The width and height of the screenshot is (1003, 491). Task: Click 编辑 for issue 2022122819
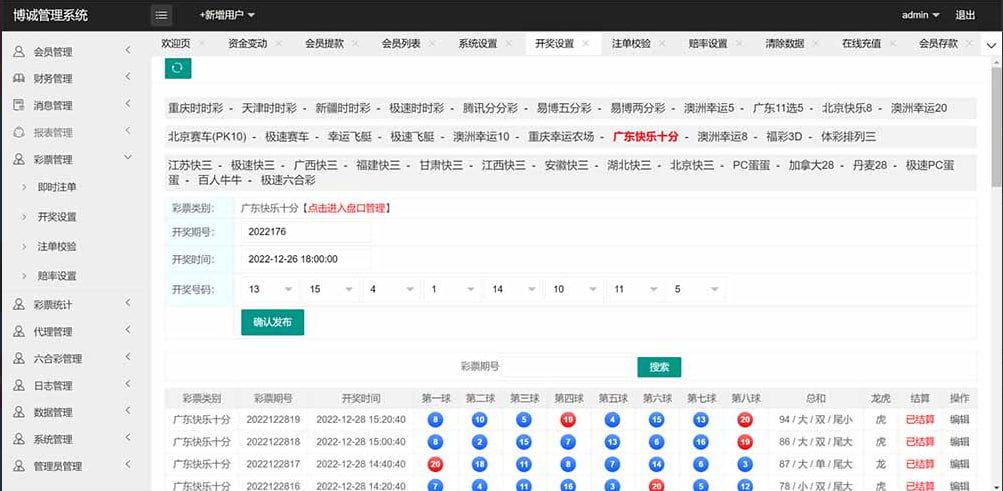959,420
